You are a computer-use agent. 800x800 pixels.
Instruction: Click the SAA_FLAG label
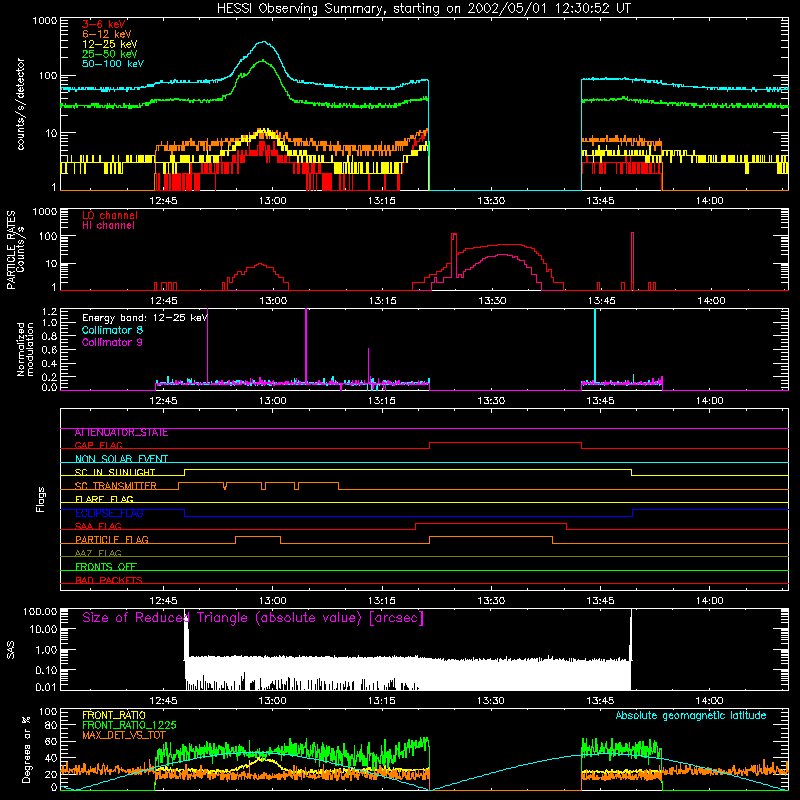click(98, 526)
